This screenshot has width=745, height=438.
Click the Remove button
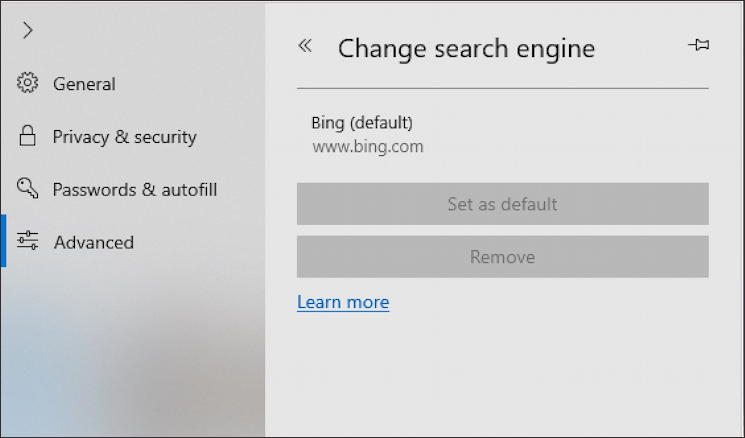[503, 257]
